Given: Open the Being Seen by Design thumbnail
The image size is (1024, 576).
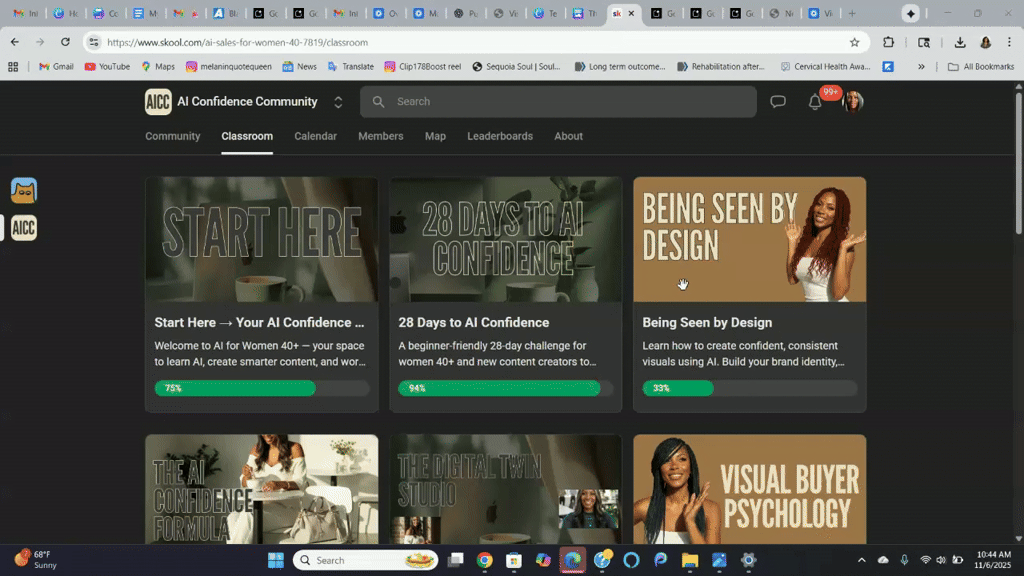Looking at the screenshot, I should click(750, 239).
